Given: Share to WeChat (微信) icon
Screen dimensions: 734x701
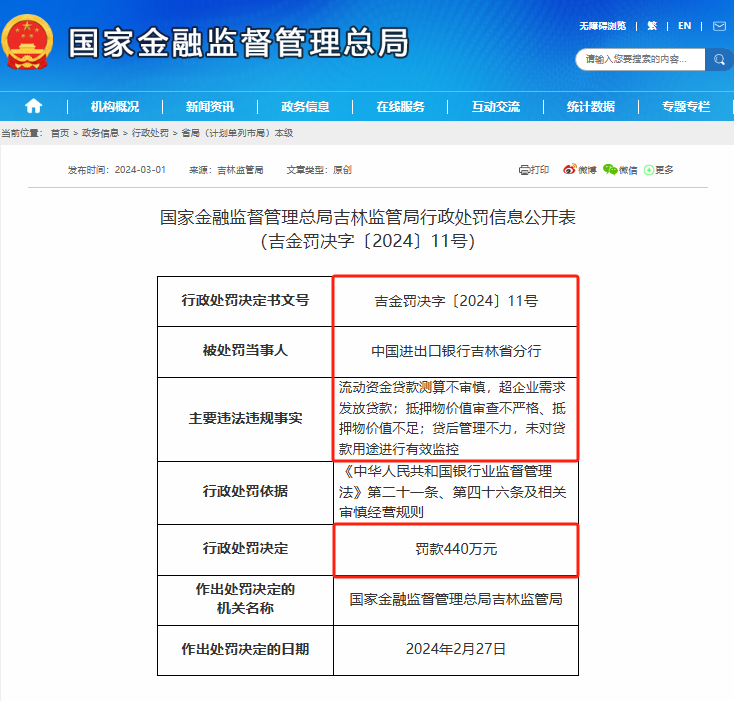Looking at the screenshot, I should coord(620,170).
